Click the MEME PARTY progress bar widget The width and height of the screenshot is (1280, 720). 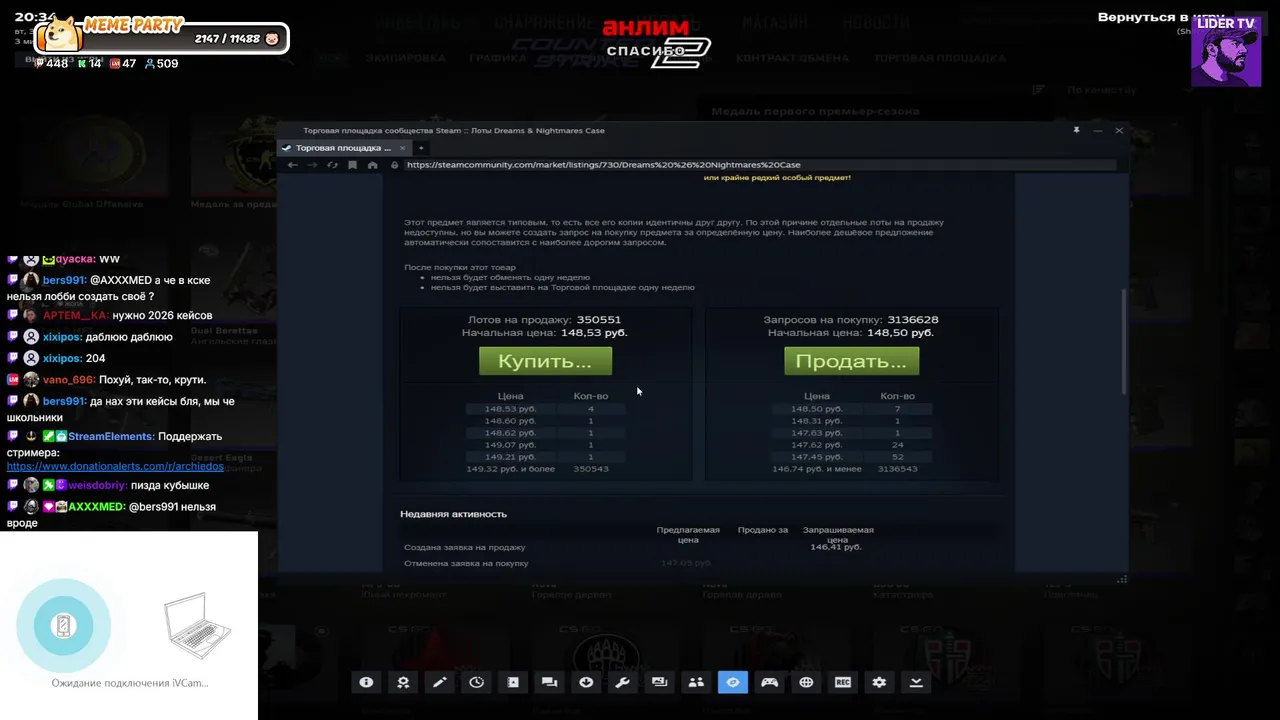[x=162, y=39]
